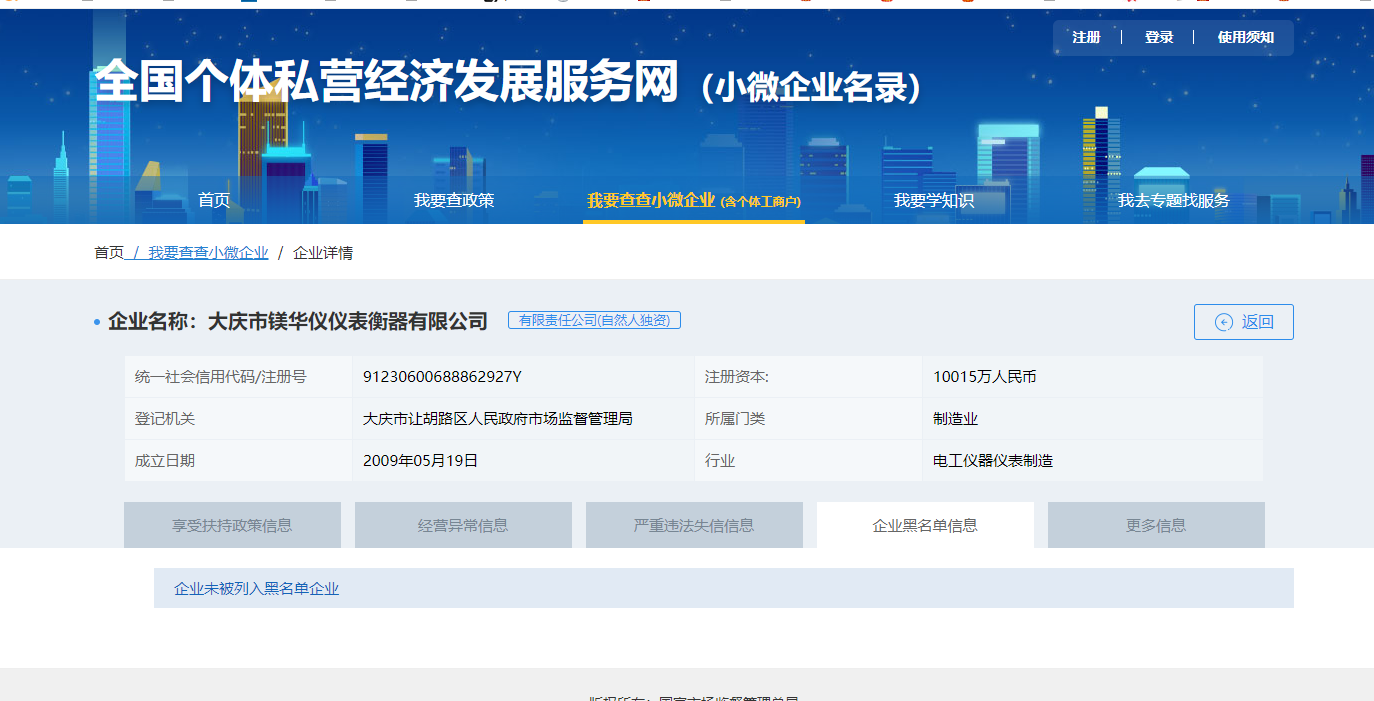Select the 我要查查小微企业 navigation tab
Image resolution: width=1374 pixels, height=701 pixels.
[x=694, y=200]
